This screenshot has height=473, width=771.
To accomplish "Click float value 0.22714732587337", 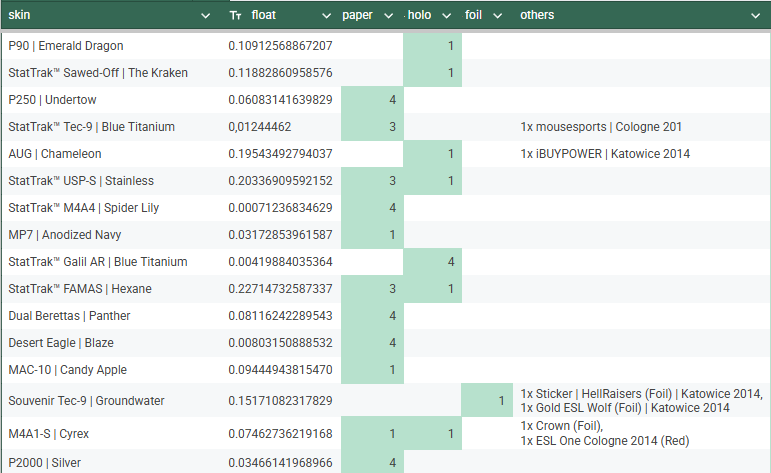I will (x=280, y=289).
